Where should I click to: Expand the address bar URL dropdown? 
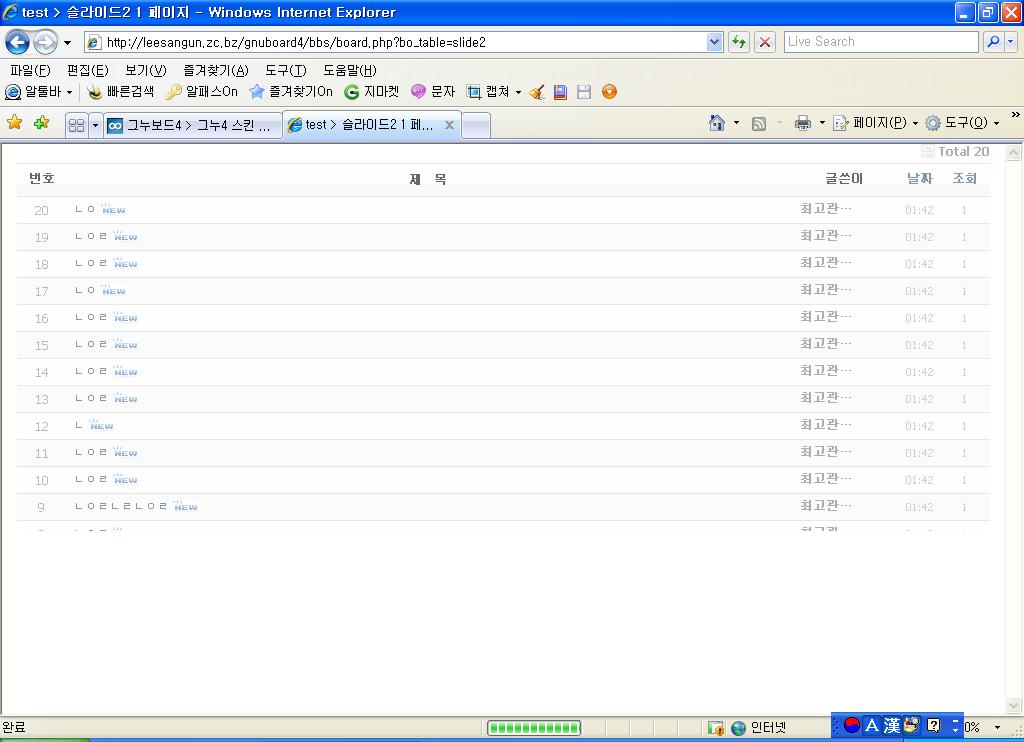tap(715, 42)
